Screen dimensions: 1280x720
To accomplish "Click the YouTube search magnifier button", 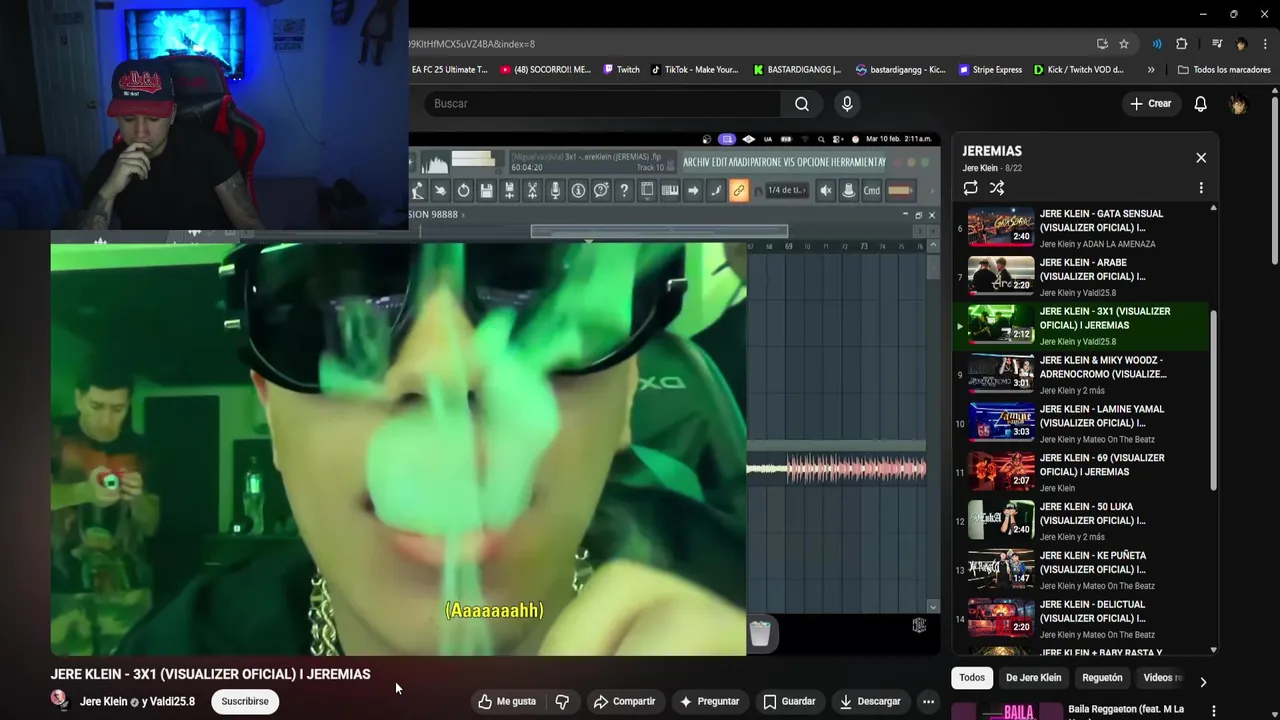I will point(802,104).
